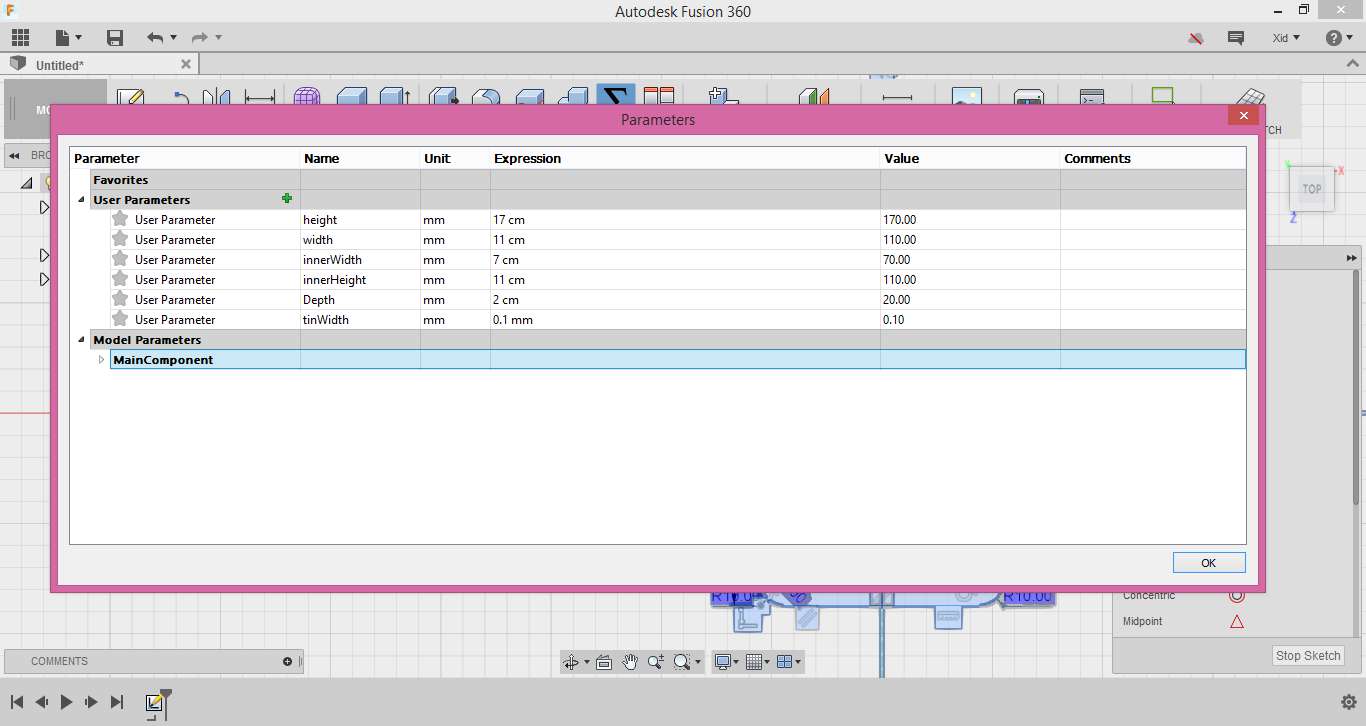Viewport: 1366px width, 726px height.
Task: Save the design with the floppy disk icon
Action: point(115,38)
